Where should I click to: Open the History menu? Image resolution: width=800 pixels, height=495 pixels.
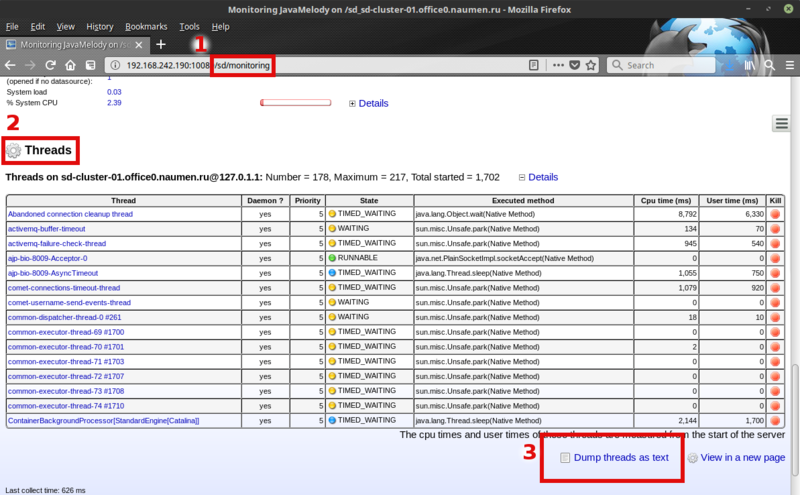click(x=100, y=26)
